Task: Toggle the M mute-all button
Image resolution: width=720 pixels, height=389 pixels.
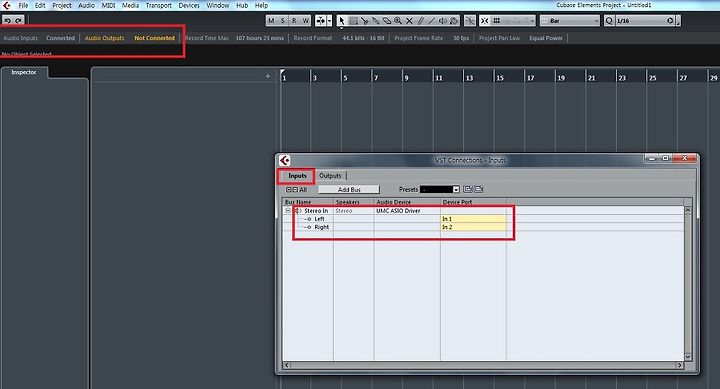Action: click(x=271, y=21)
